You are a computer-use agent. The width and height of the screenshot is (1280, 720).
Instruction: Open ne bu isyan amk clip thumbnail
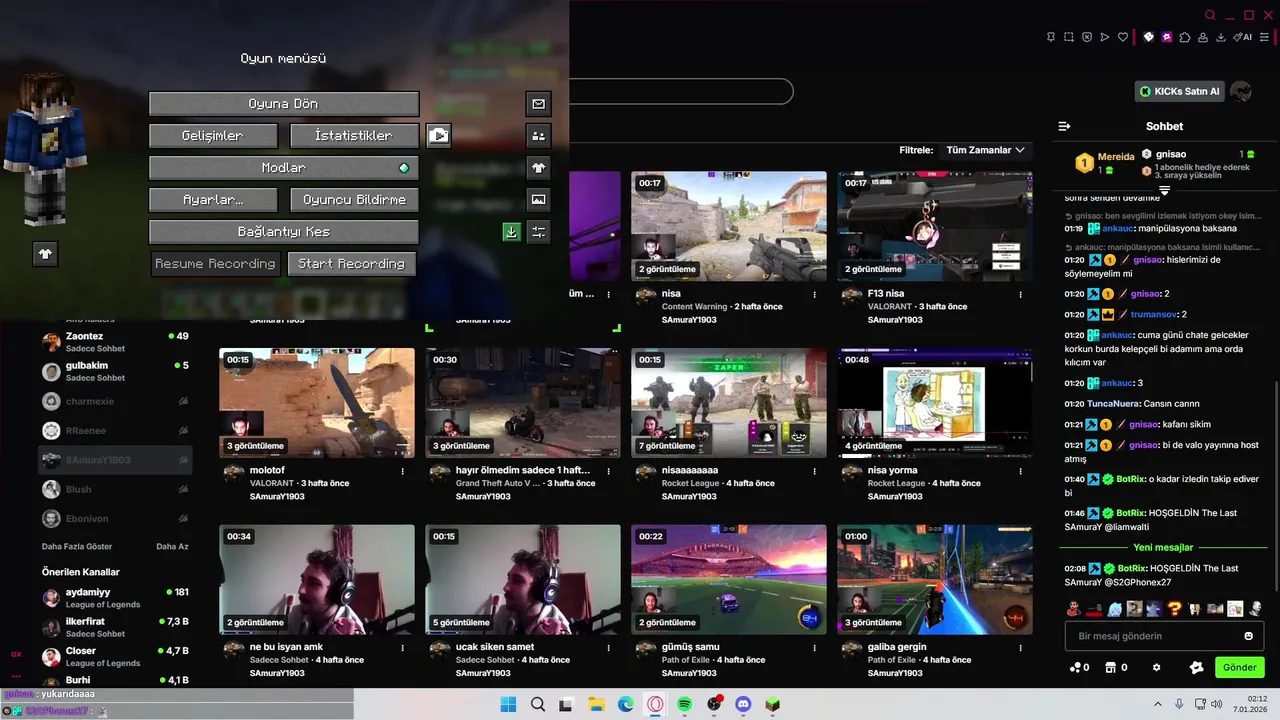317,580
